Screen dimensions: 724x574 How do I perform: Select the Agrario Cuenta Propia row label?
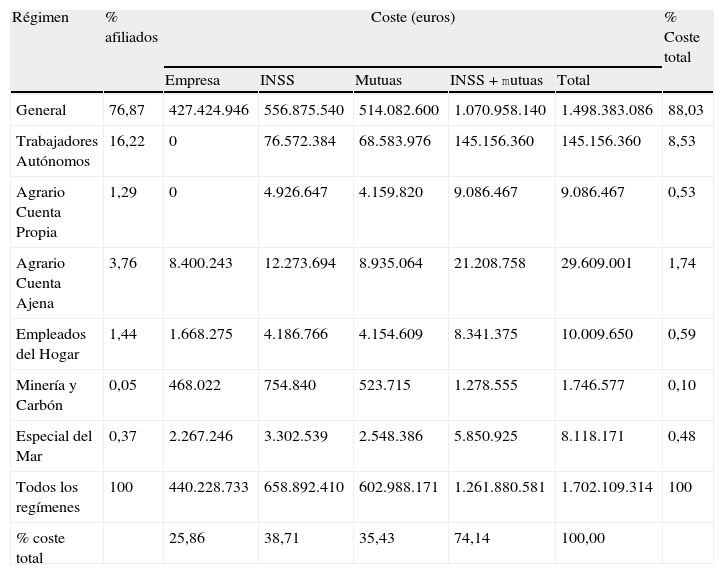tap(43, 212)
